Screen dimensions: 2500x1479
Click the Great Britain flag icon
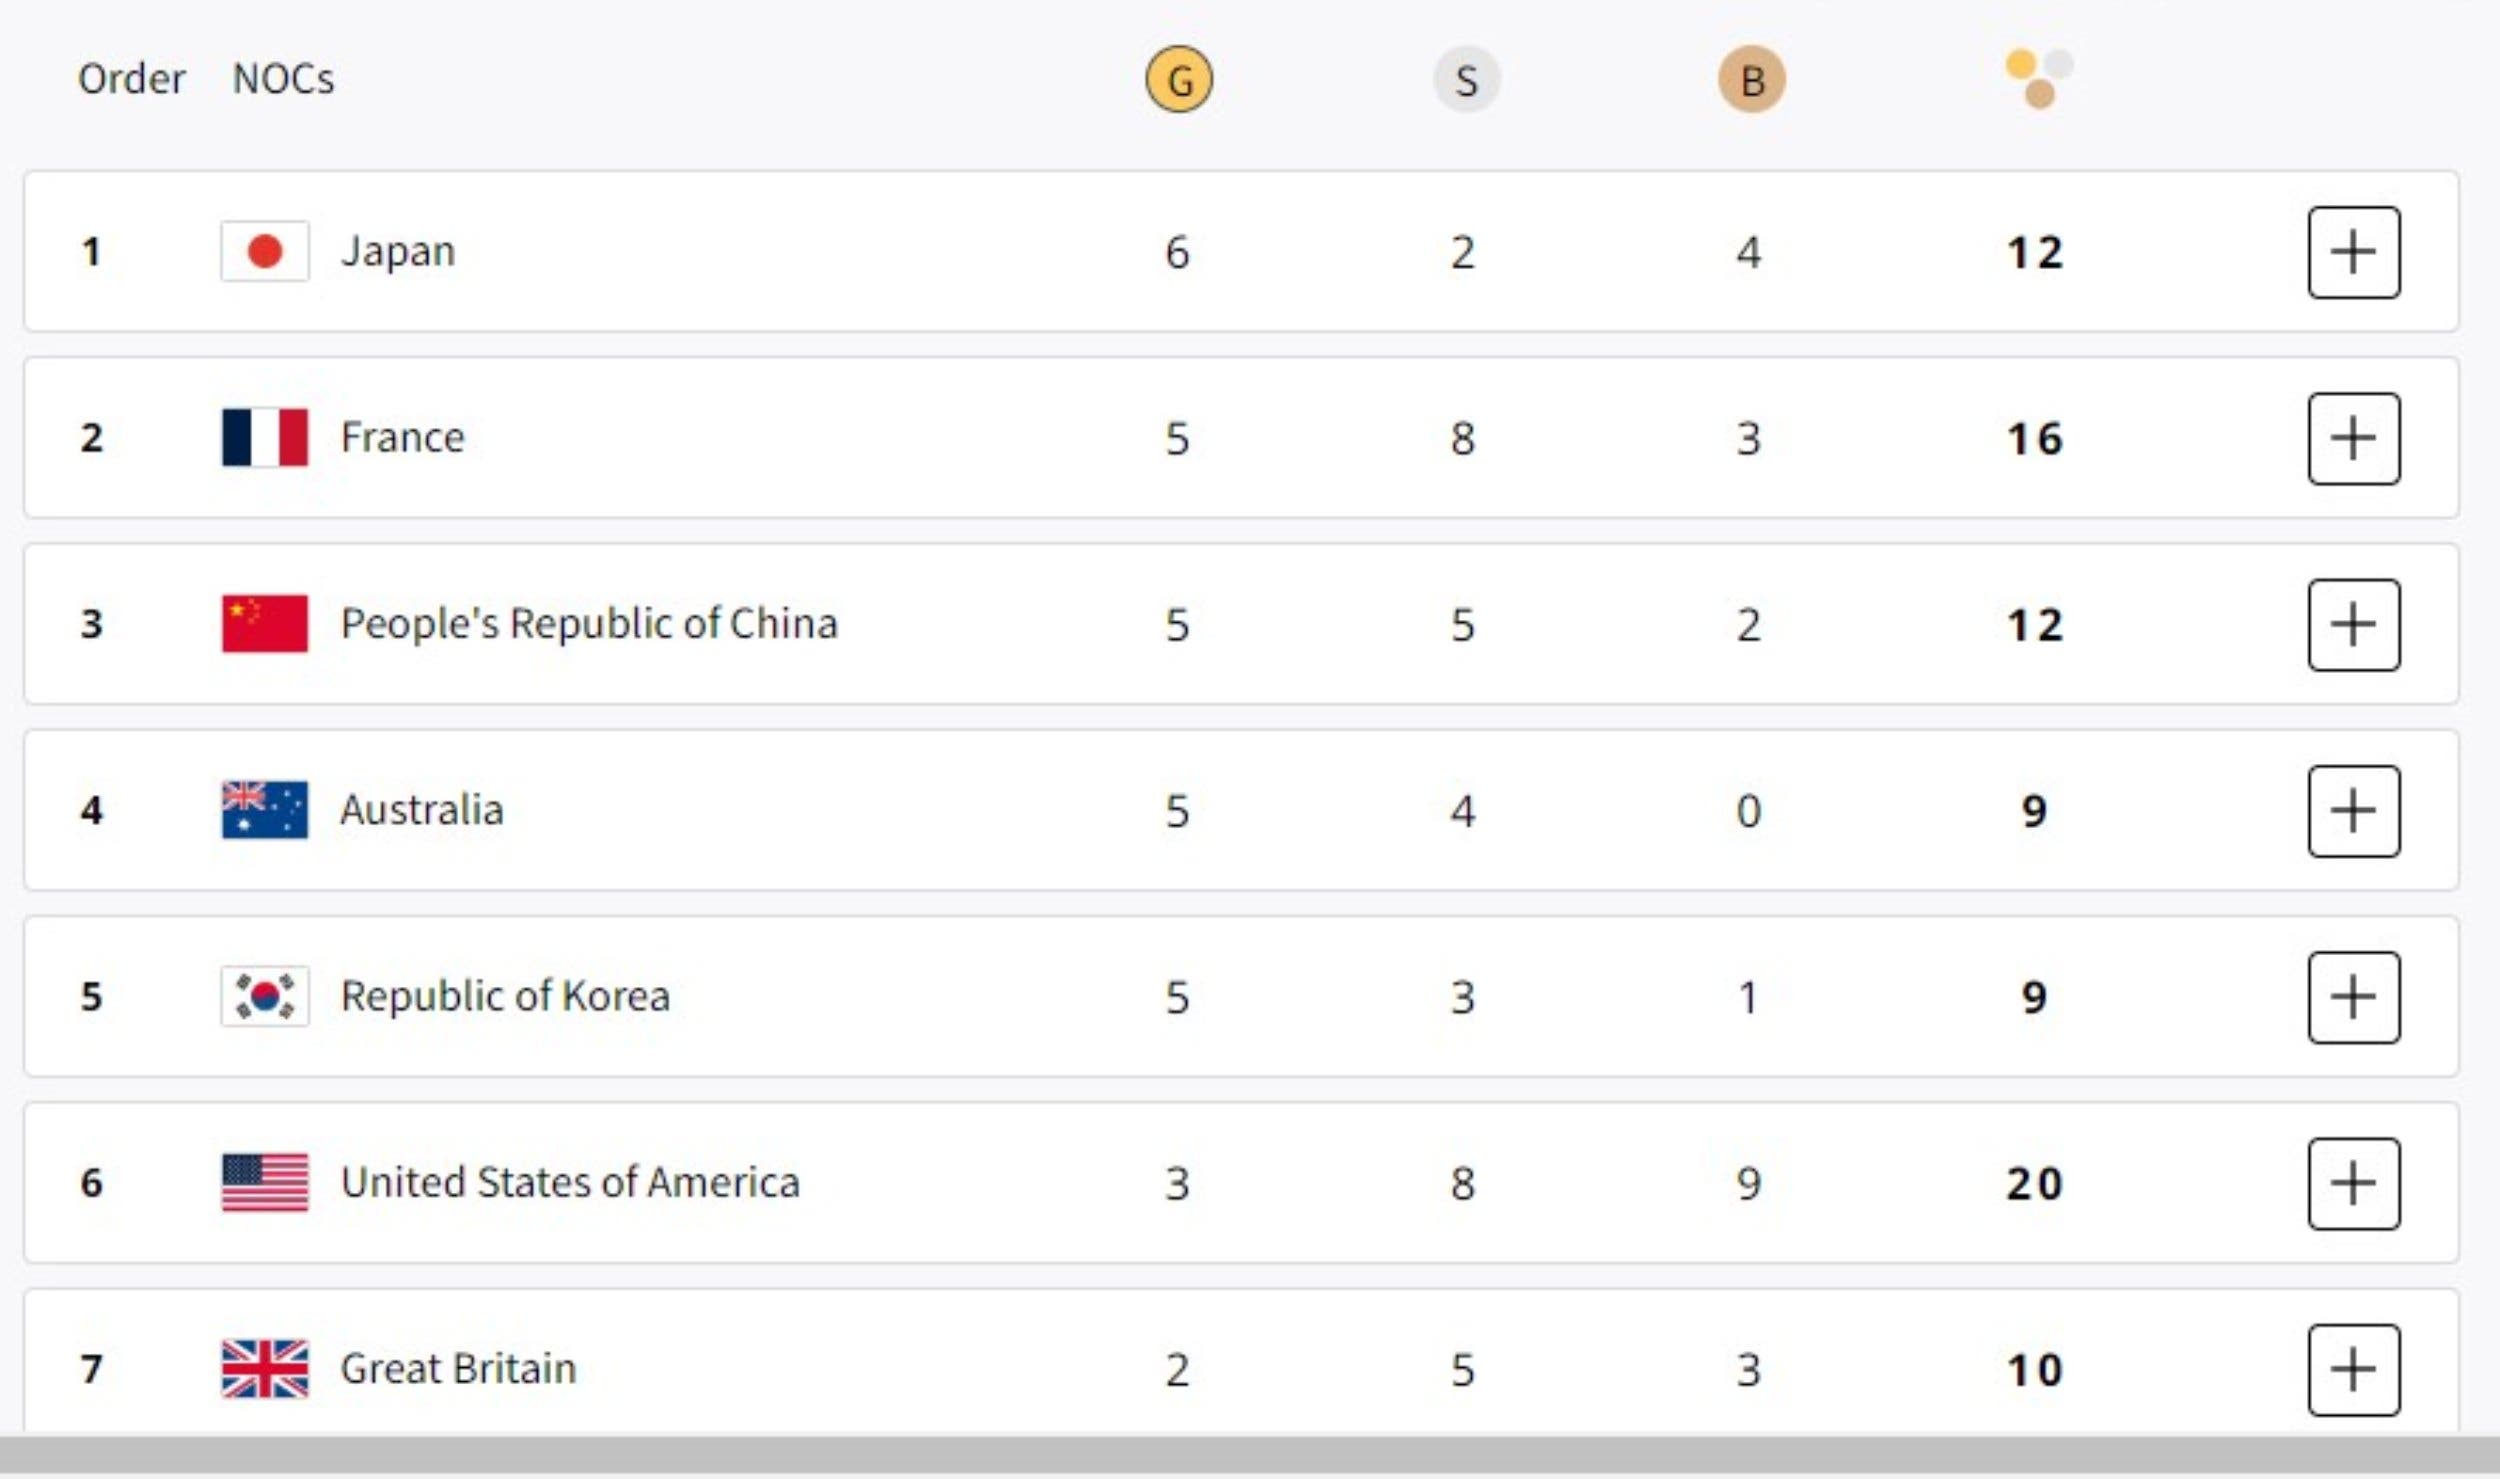point(265,1368)
